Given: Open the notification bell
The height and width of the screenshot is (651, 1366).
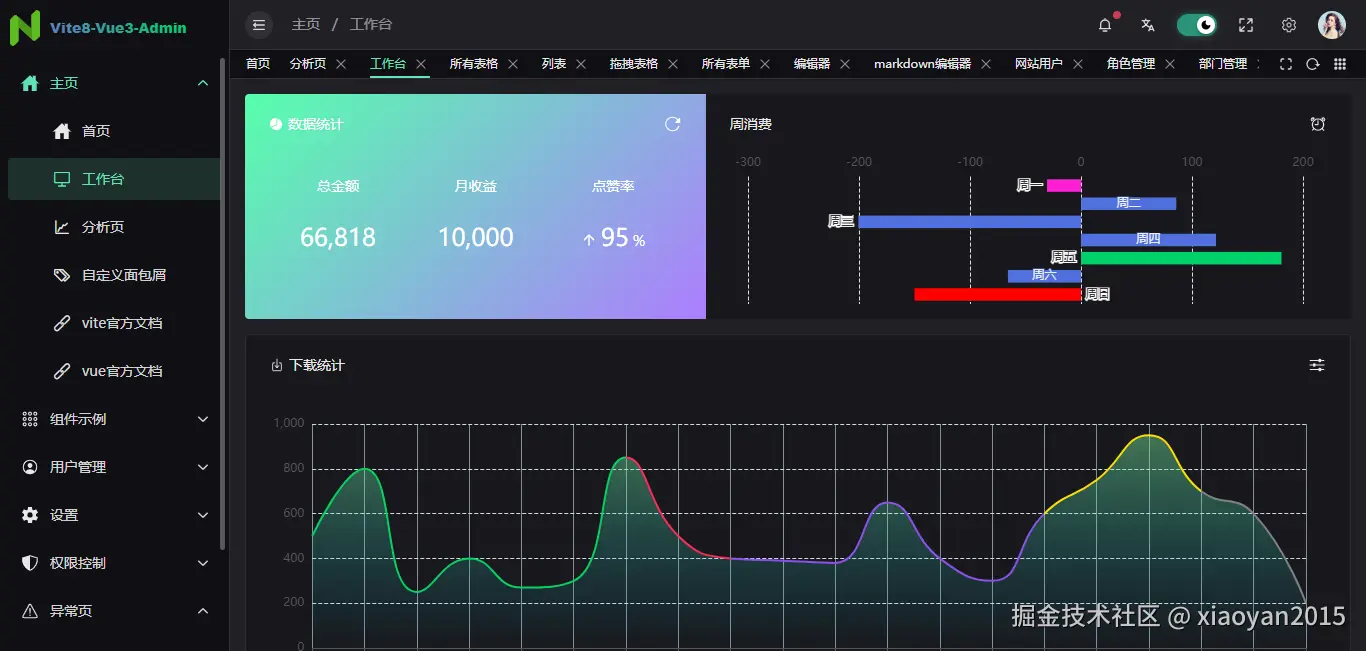Looking at the screenshot, I should click(x=1105, y=25).
